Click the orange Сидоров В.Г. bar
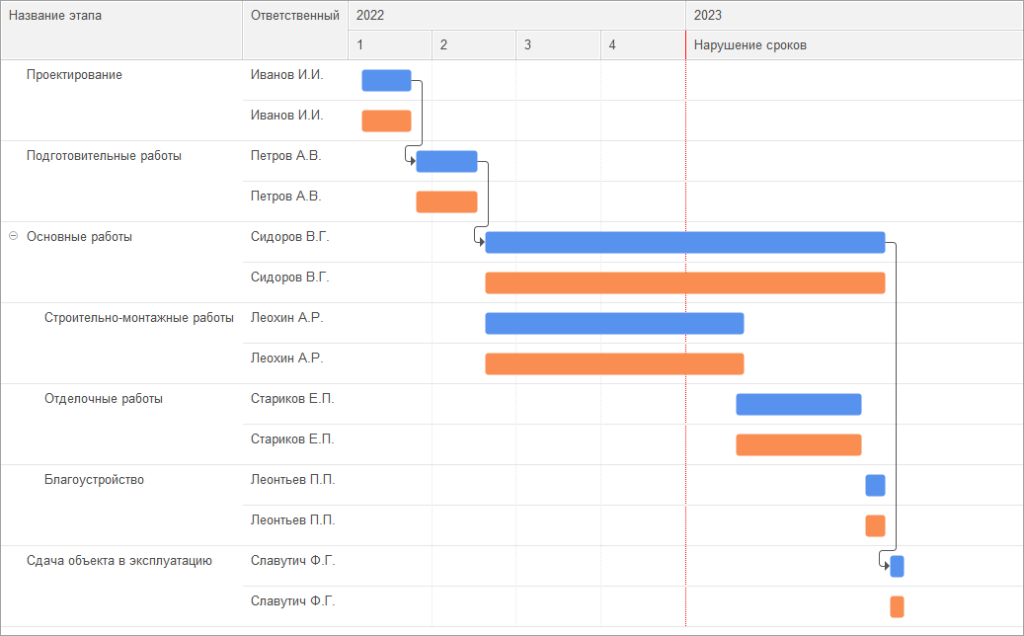The image size is (1024, 636). 684,283
